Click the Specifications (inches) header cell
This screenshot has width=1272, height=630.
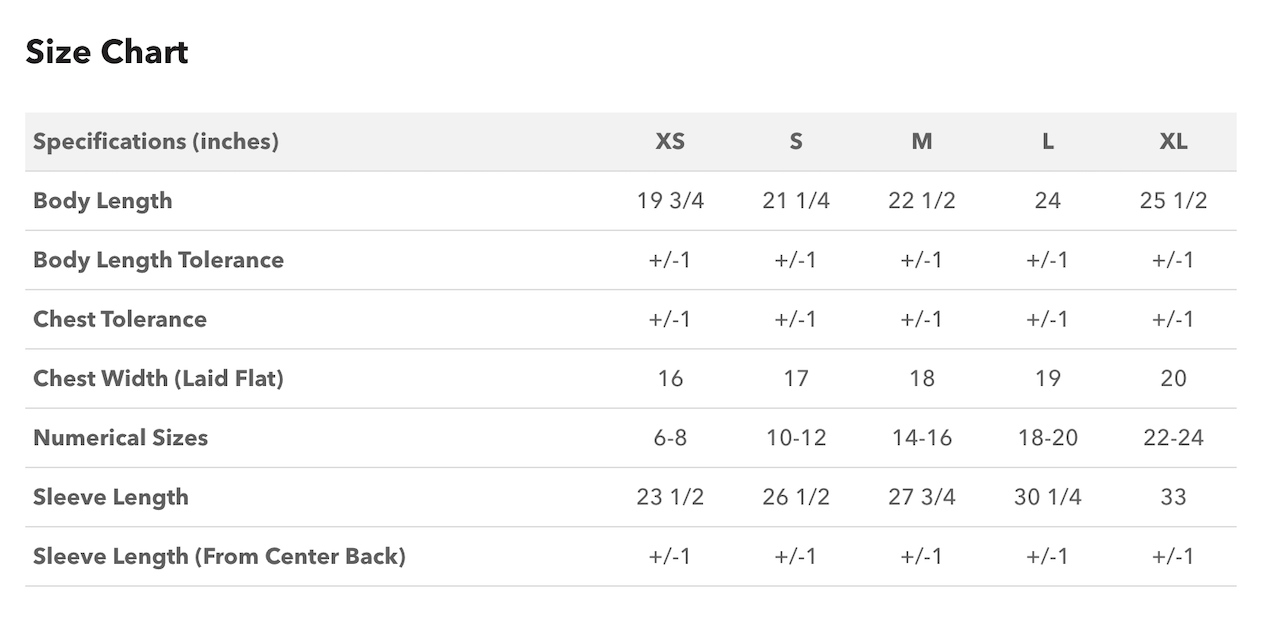click(x=156, y=141)
